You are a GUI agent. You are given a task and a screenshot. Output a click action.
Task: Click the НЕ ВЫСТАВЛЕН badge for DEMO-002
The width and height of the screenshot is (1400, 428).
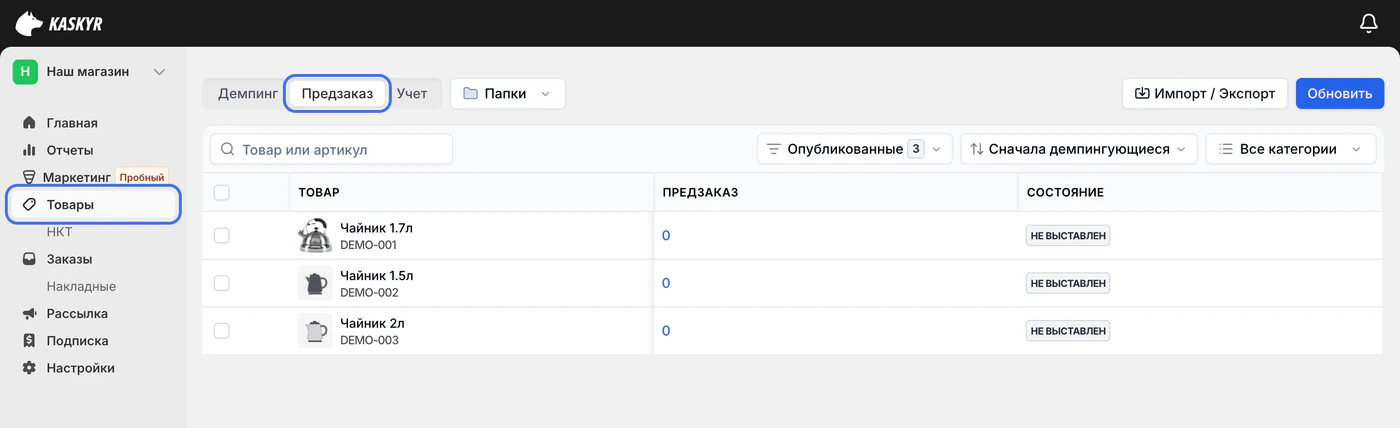(1068, 283)
